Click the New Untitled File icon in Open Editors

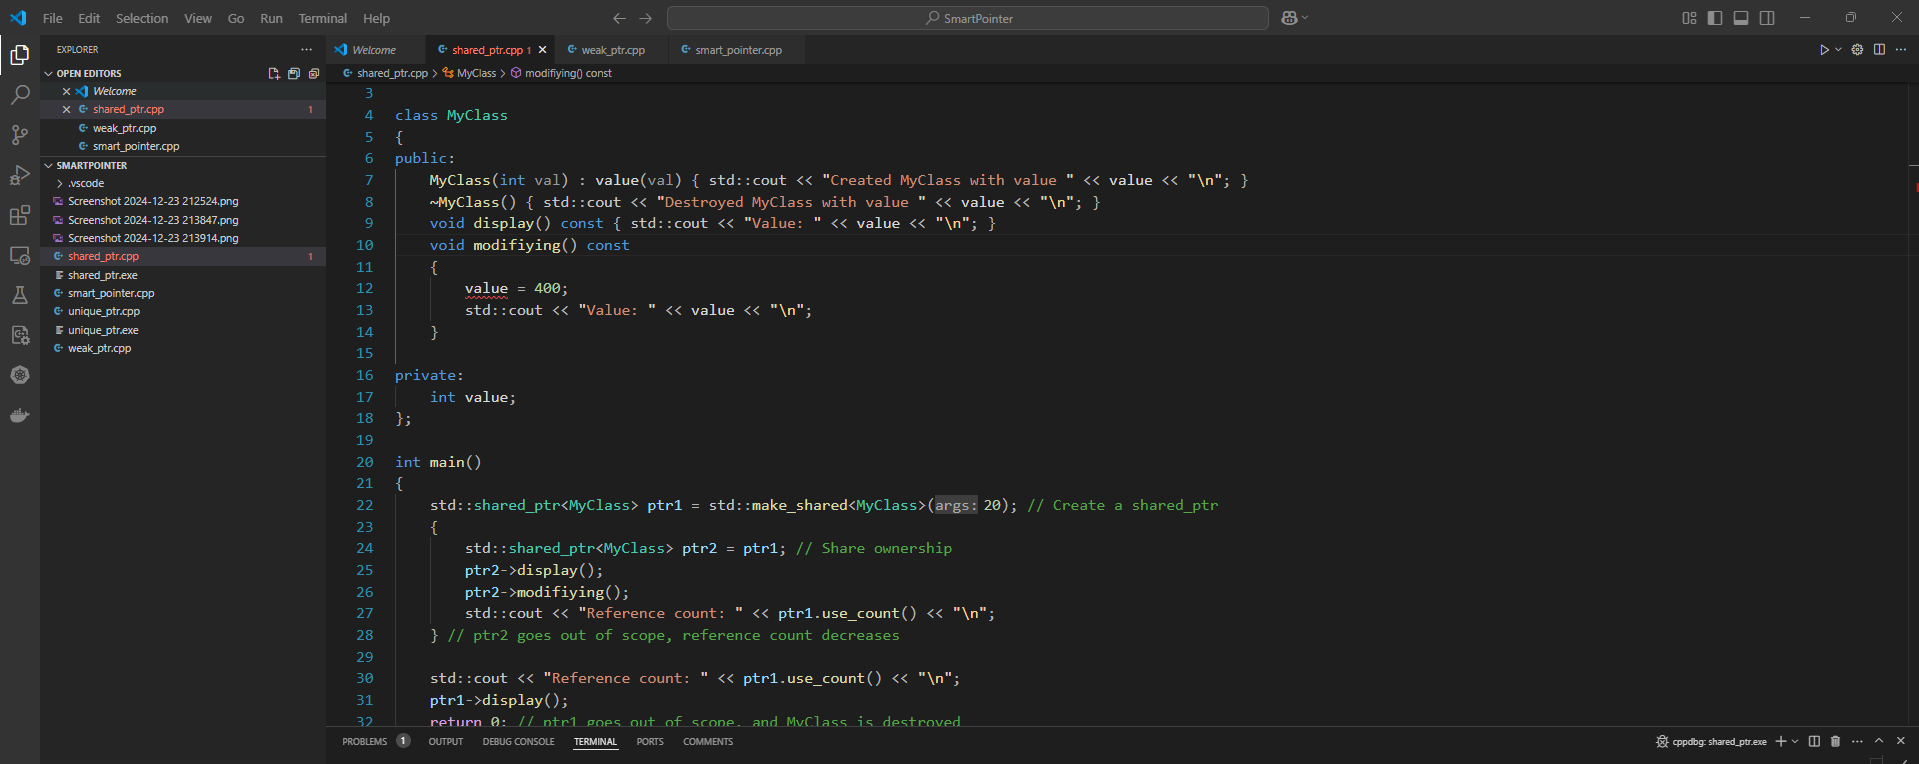[x=274, y=73]
